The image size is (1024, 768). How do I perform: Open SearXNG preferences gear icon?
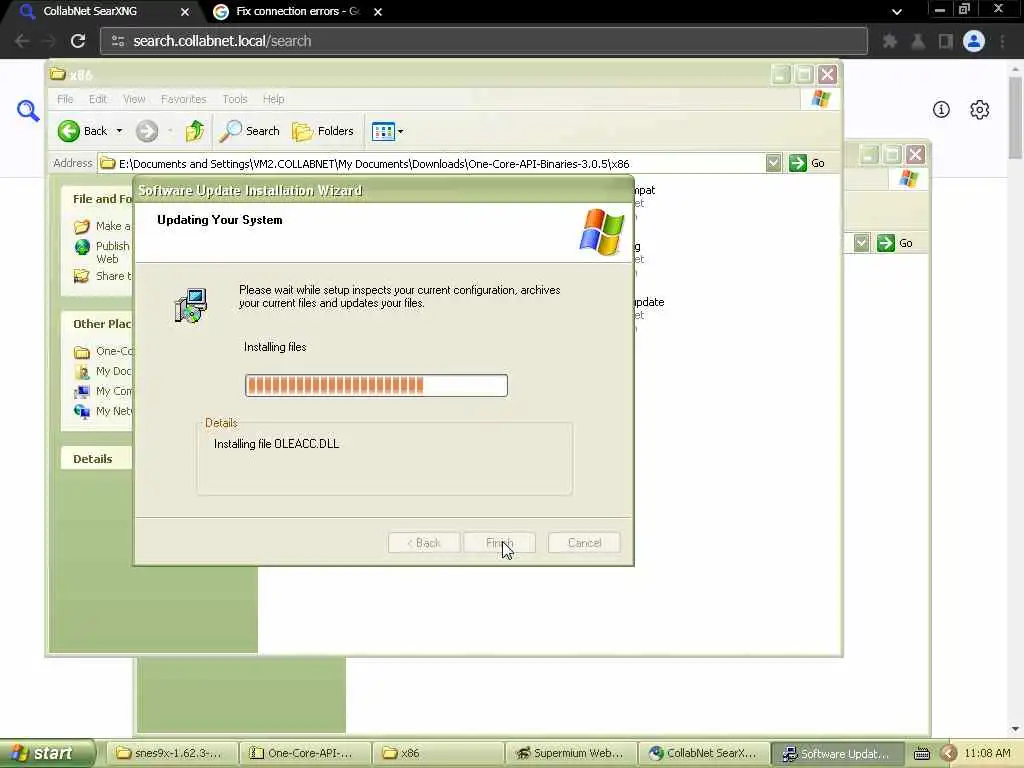click(x=980, y=110)
